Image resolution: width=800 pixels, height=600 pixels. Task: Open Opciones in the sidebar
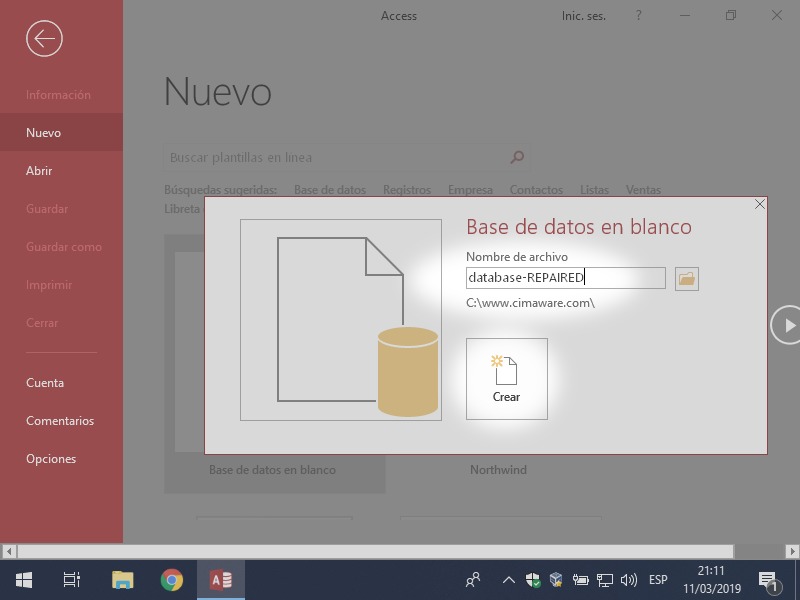coord(51,459)
